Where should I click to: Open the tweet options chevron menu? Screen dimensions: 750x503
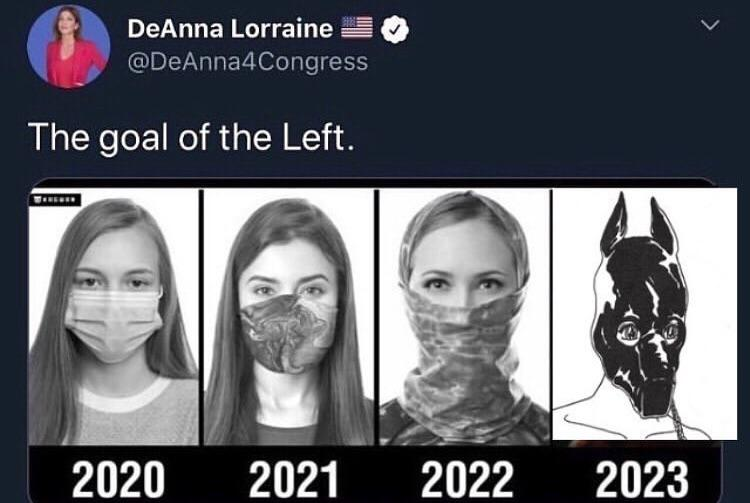click(x=710, y=24)
